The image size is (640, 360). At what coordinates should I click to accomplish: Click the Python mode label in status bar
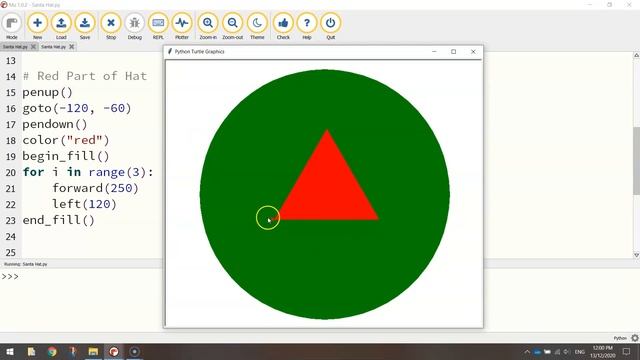(x=620, y=338)
